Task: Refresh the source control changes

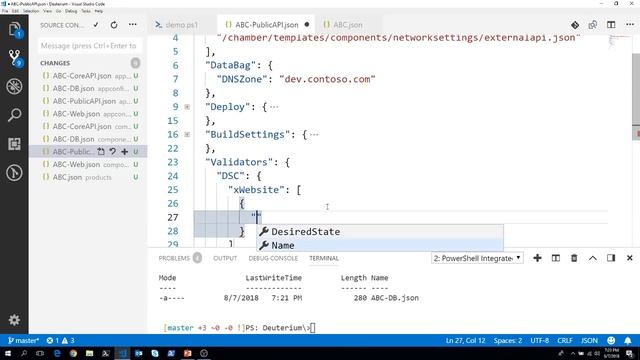Action: point(114,25)
